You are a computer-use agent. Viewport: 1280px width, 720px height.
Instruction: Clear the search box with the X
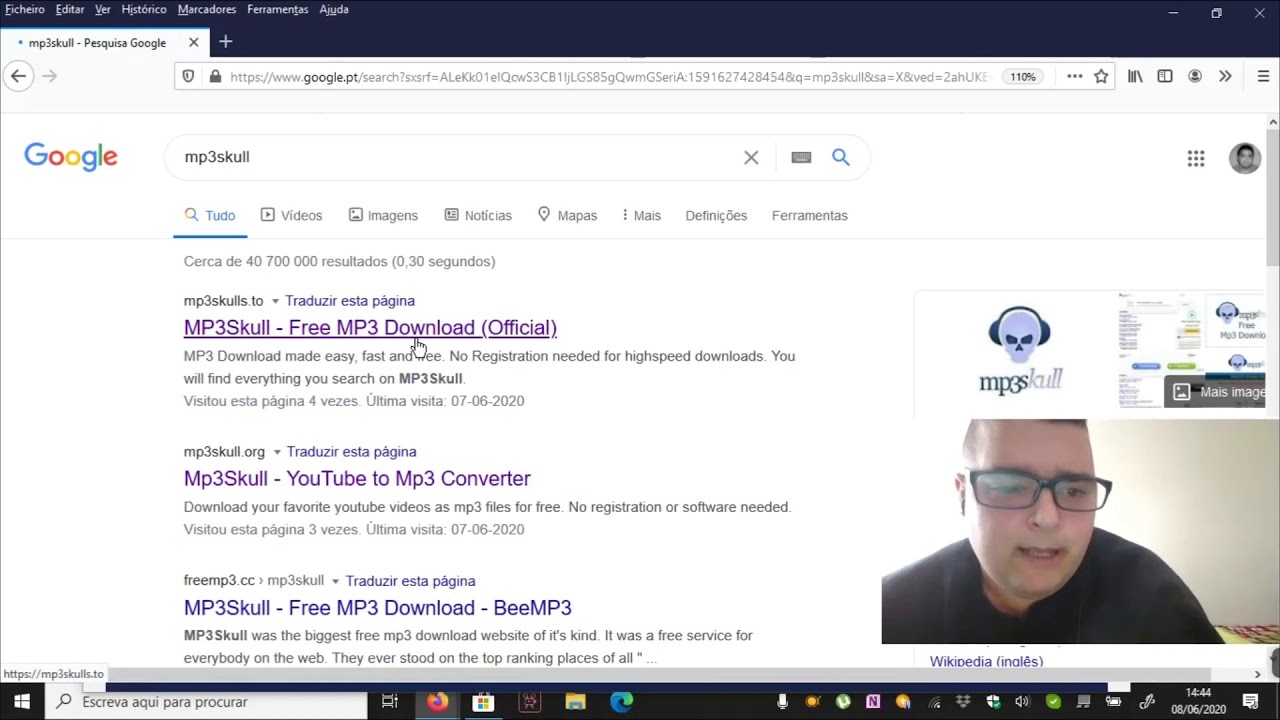(x=751, y=157)
